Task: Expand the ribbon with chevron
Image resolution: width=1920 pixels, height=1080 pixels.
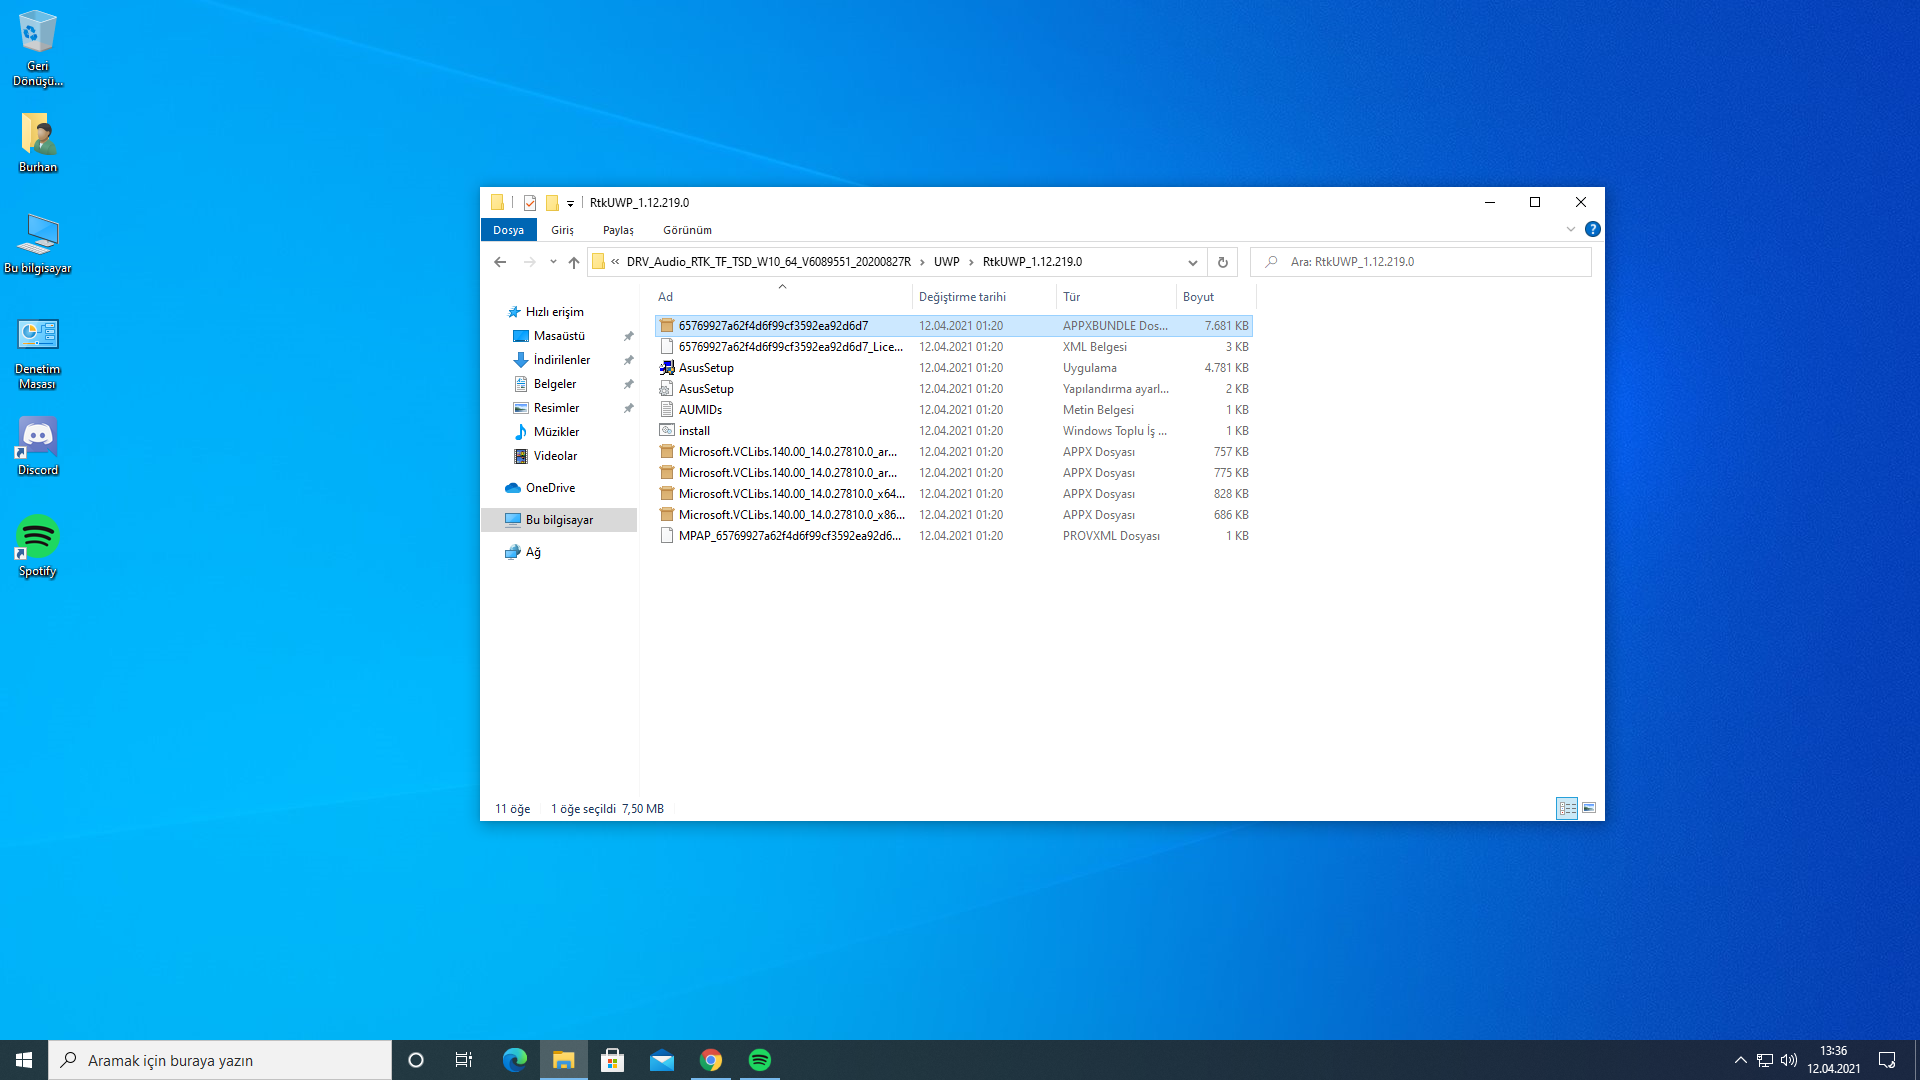Action: tap(1570, 230)
